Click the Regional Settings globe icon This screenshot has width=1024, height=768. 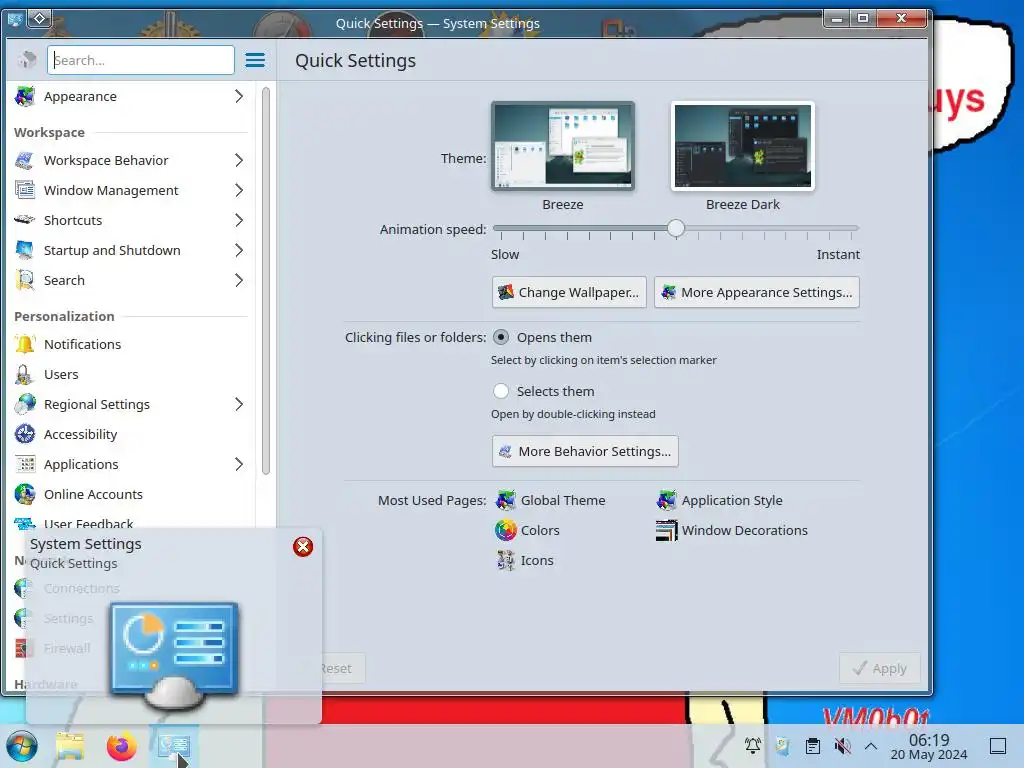coord(25,404)
